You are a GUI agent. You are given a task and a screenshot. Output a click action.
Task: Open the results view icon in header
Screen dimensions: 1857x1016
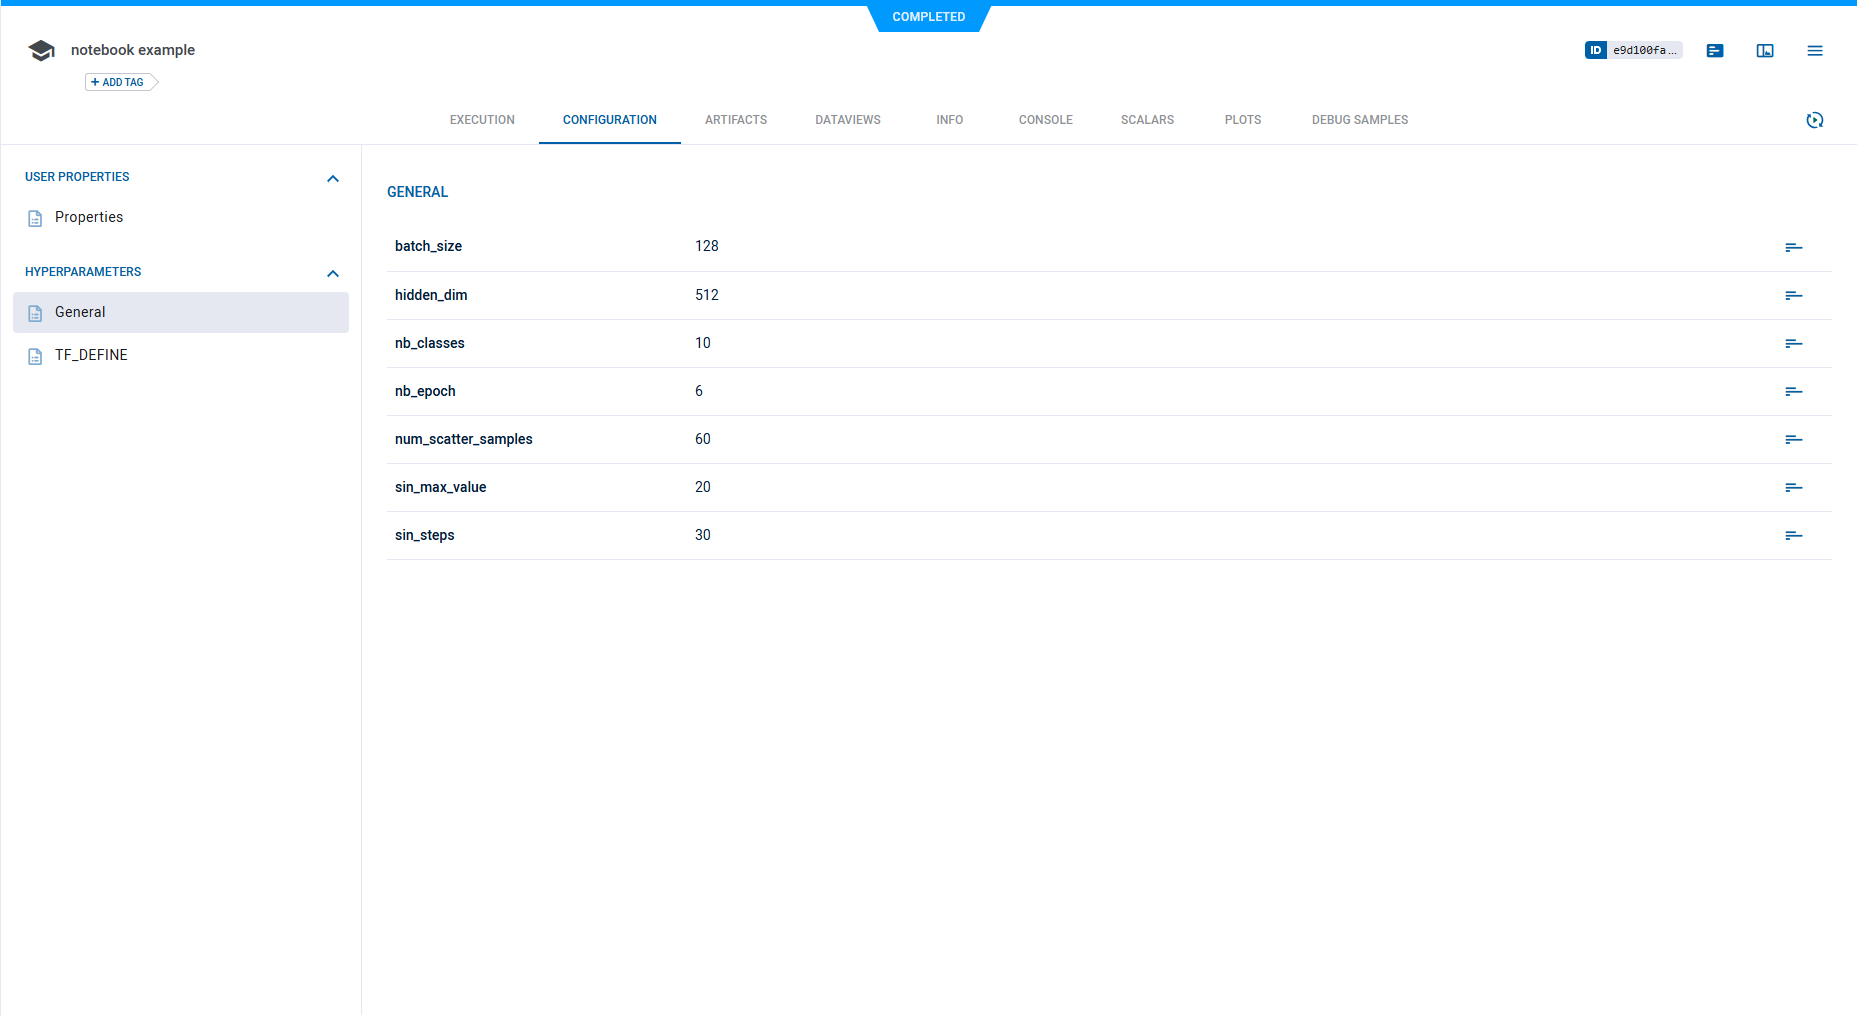[x=1765, y=51]
